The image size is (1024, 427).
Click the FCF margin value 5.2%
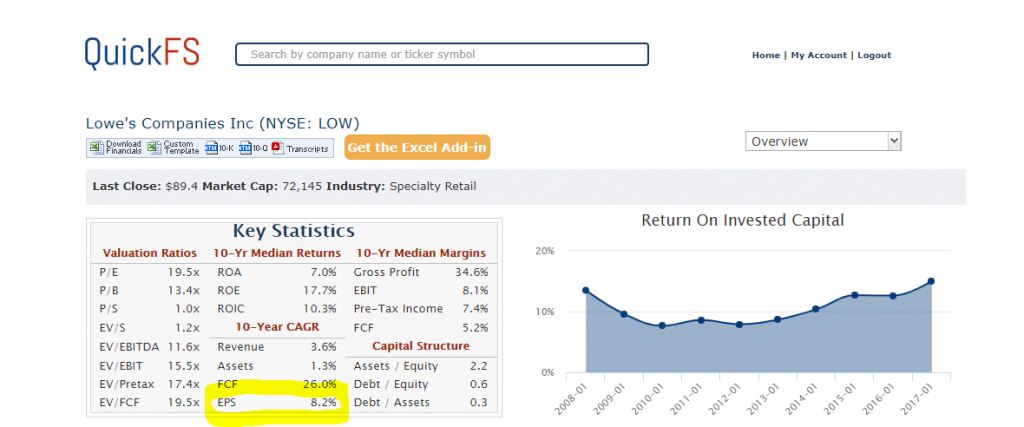point(475,328)
